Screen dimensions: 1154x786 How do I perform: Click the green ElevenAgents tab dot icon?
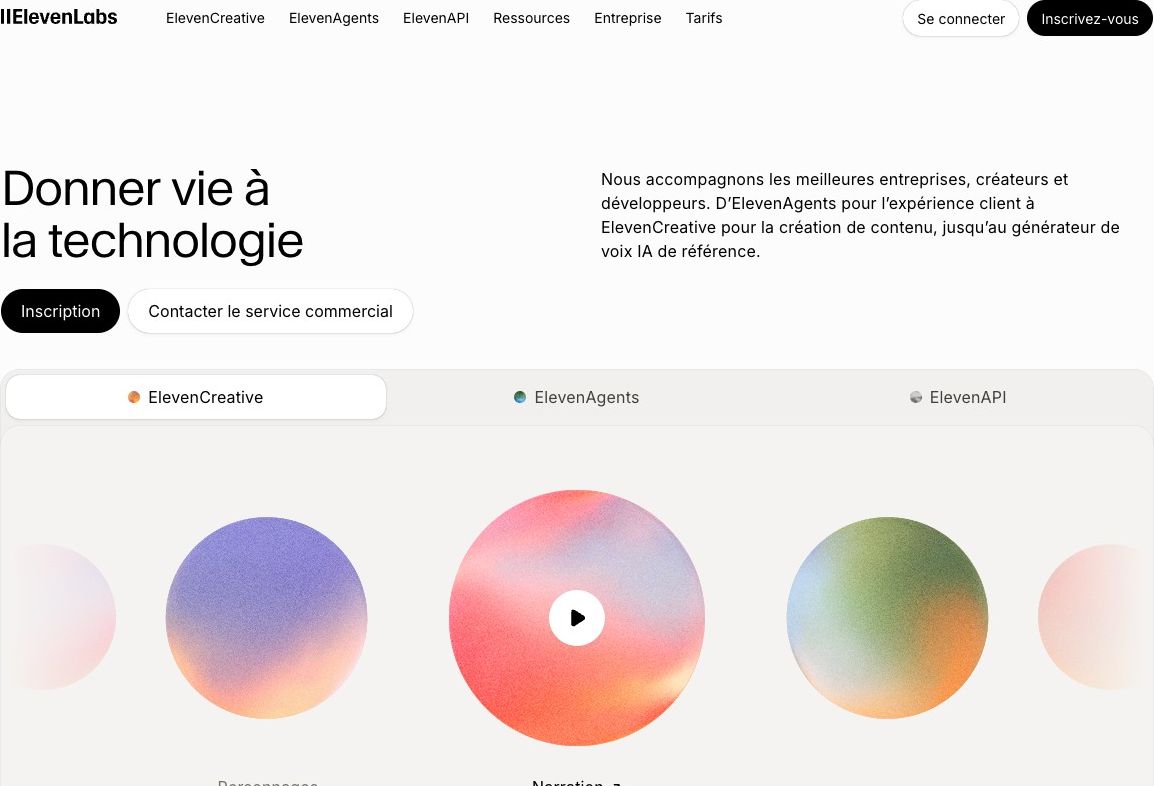pos(520,397)
